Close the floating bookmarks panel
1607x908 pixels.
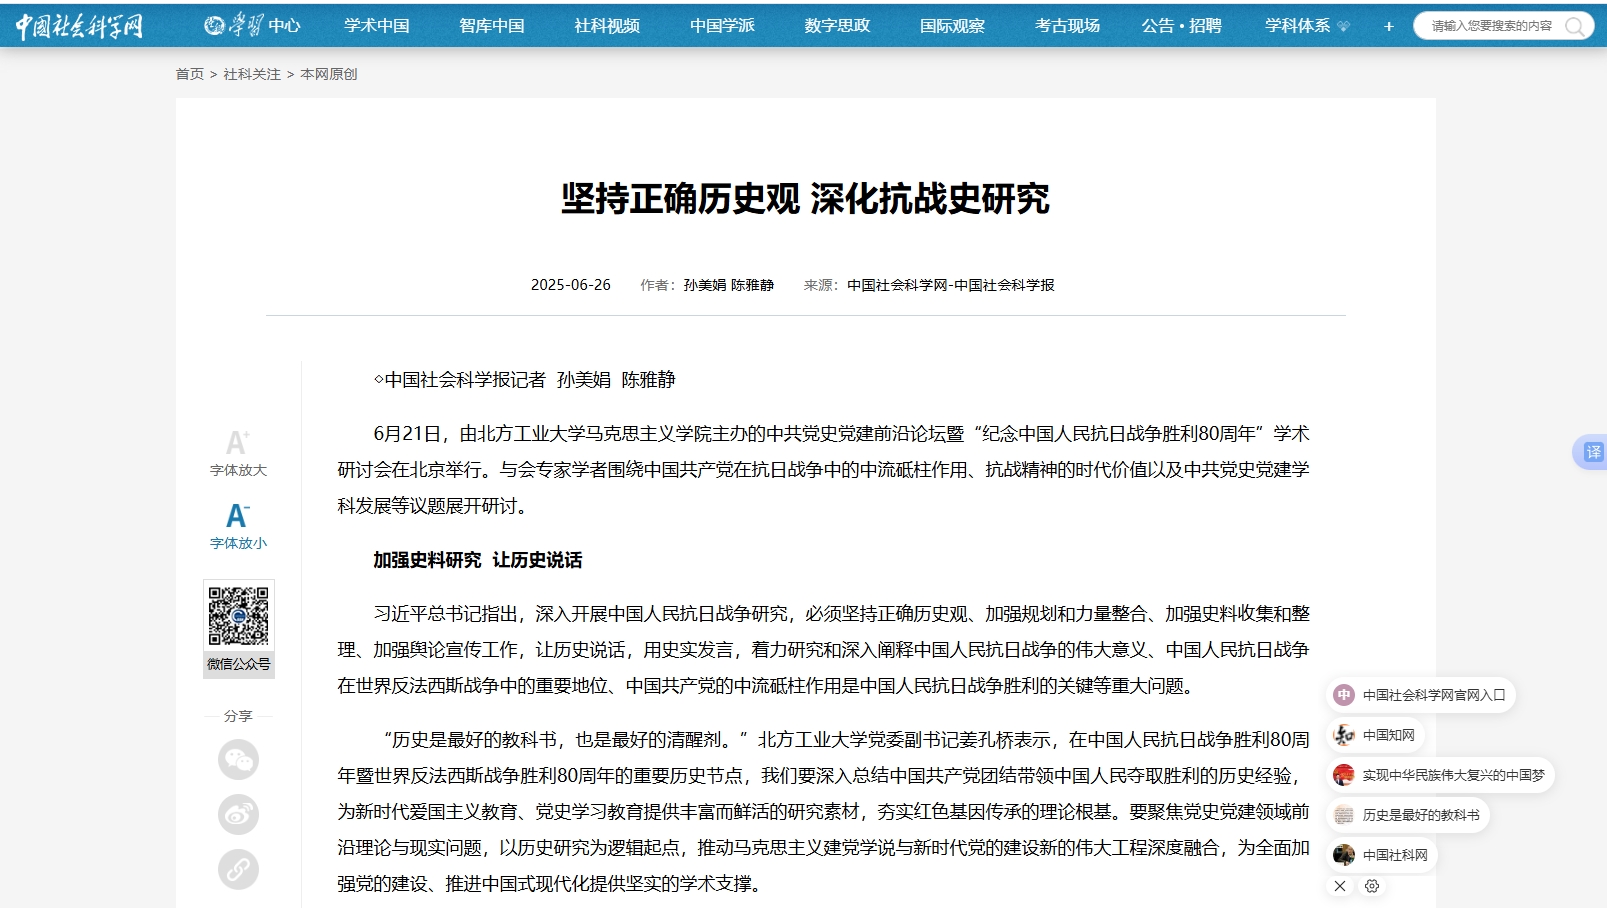tap(1340, 886)
